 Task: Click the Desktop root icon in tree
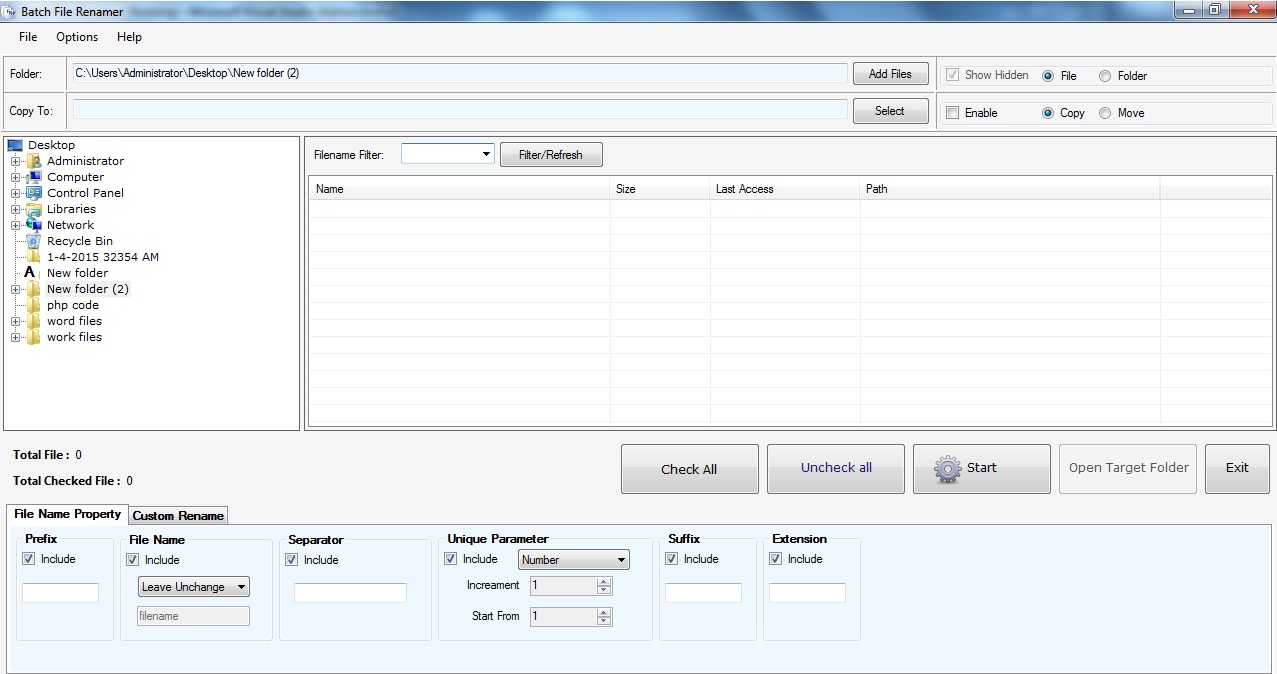[x=15, y=145]
